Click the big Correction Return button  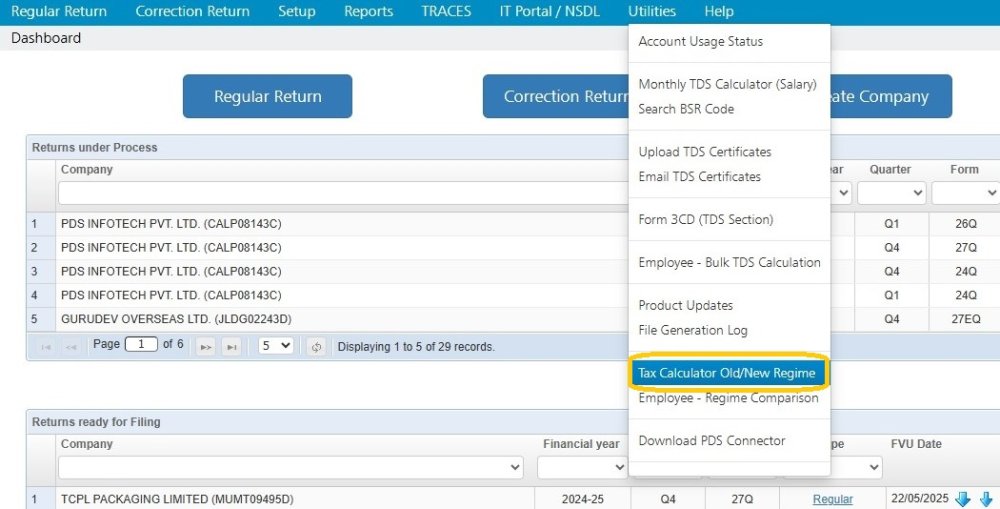[x=555, y=96]
